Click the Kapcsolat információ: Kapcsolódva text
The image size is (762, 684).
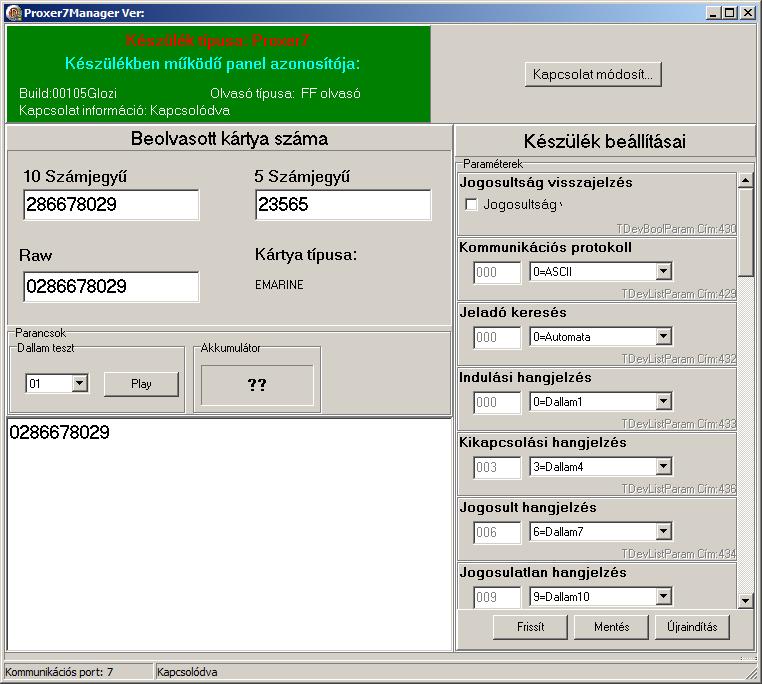(x=124, y=110)
